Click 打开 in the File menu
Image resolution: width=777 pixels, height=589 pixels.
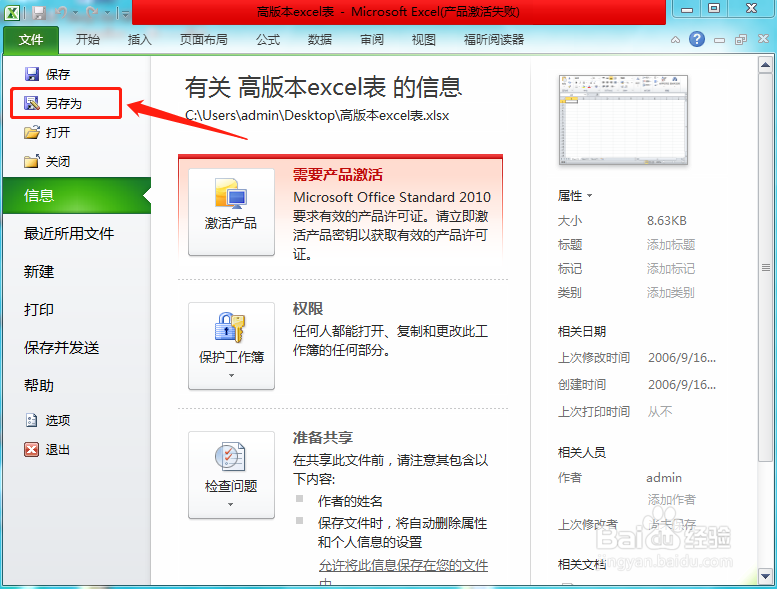click(x=47, y=132)
